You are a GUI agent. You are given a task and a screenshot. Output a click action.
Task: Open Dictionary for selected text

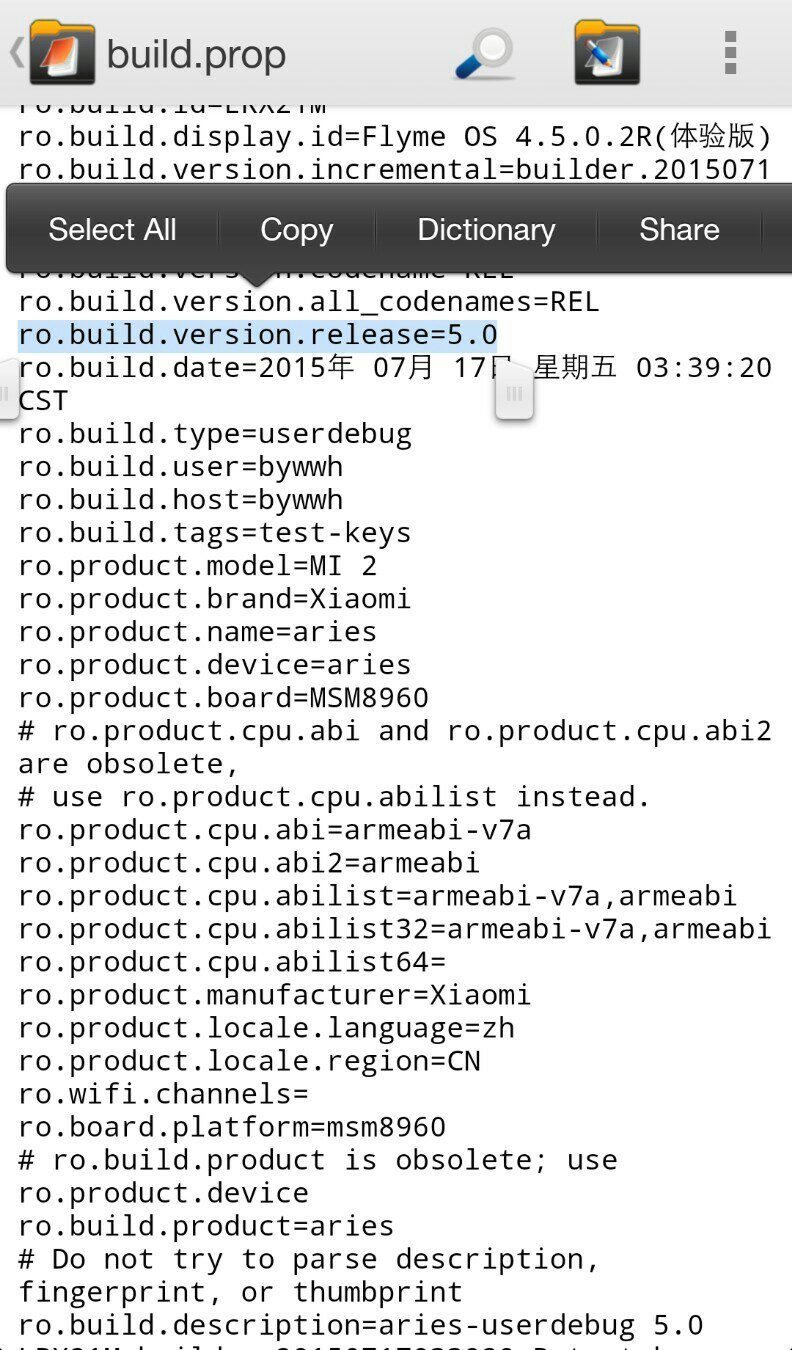pos(486,230)
